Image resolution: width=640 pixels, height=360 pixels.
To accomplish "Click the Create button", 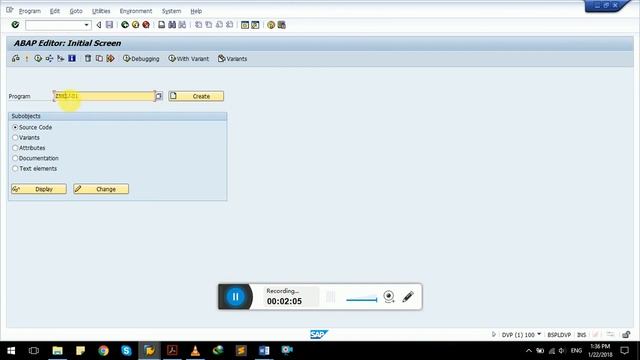I will 196,96.
